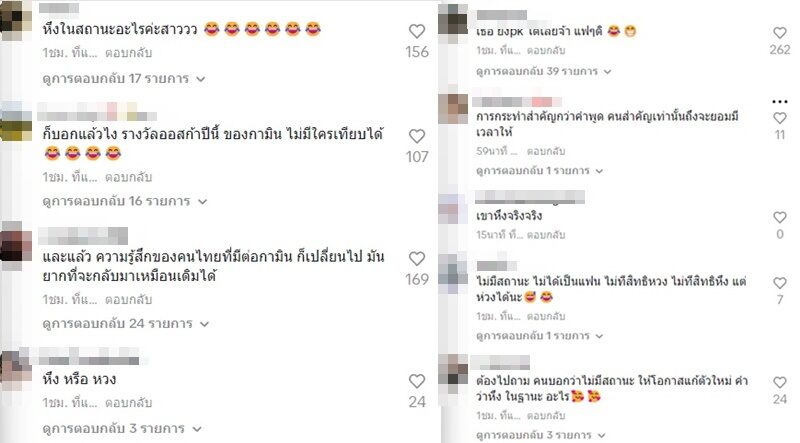
Task: Open username above 'หึง หรือ หวง' comment
Action: 89,356
